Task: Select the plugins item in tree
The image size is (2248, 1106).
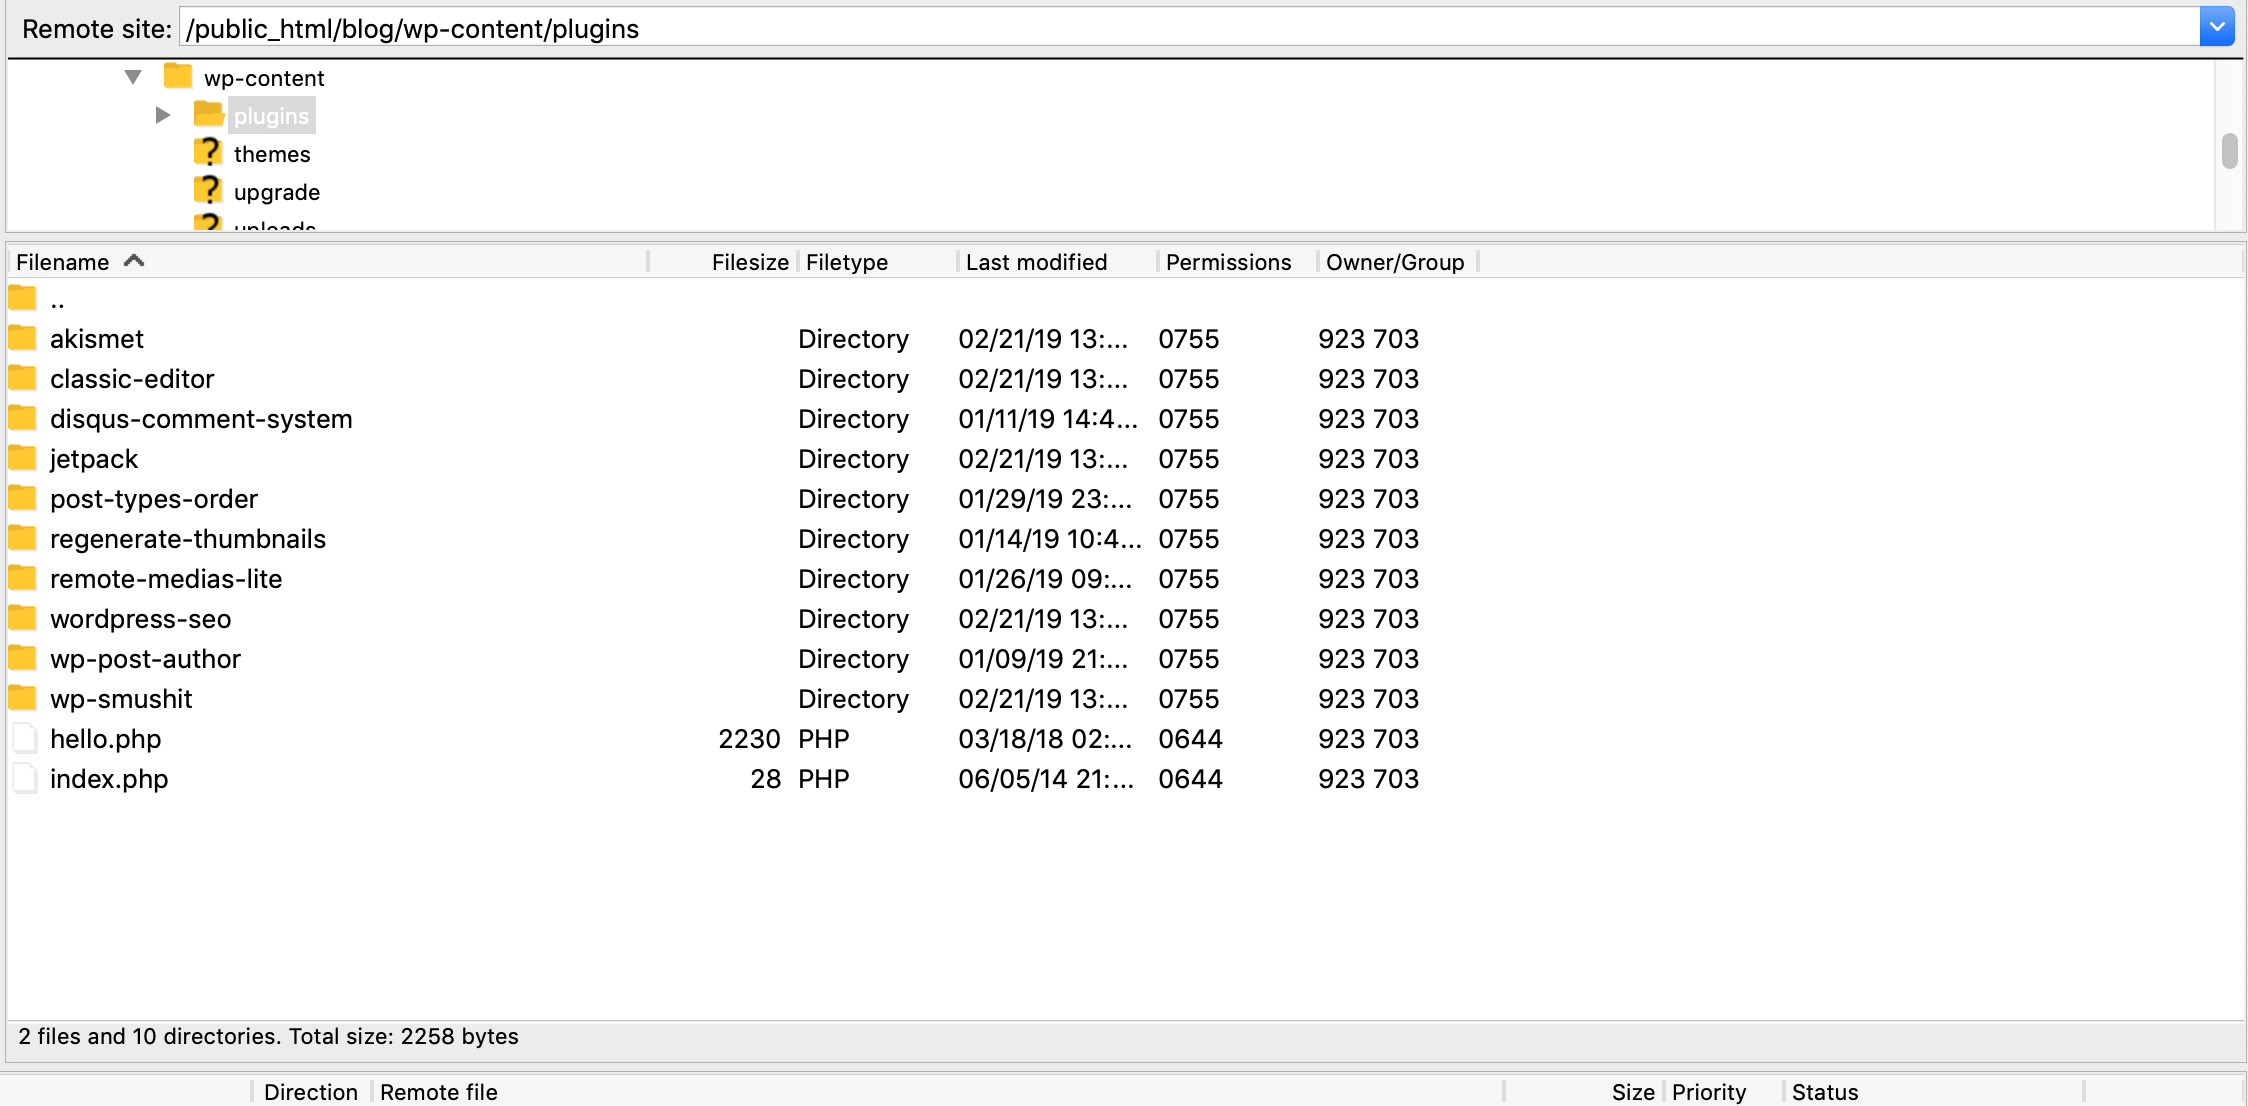Action: (x=271, y=116)
